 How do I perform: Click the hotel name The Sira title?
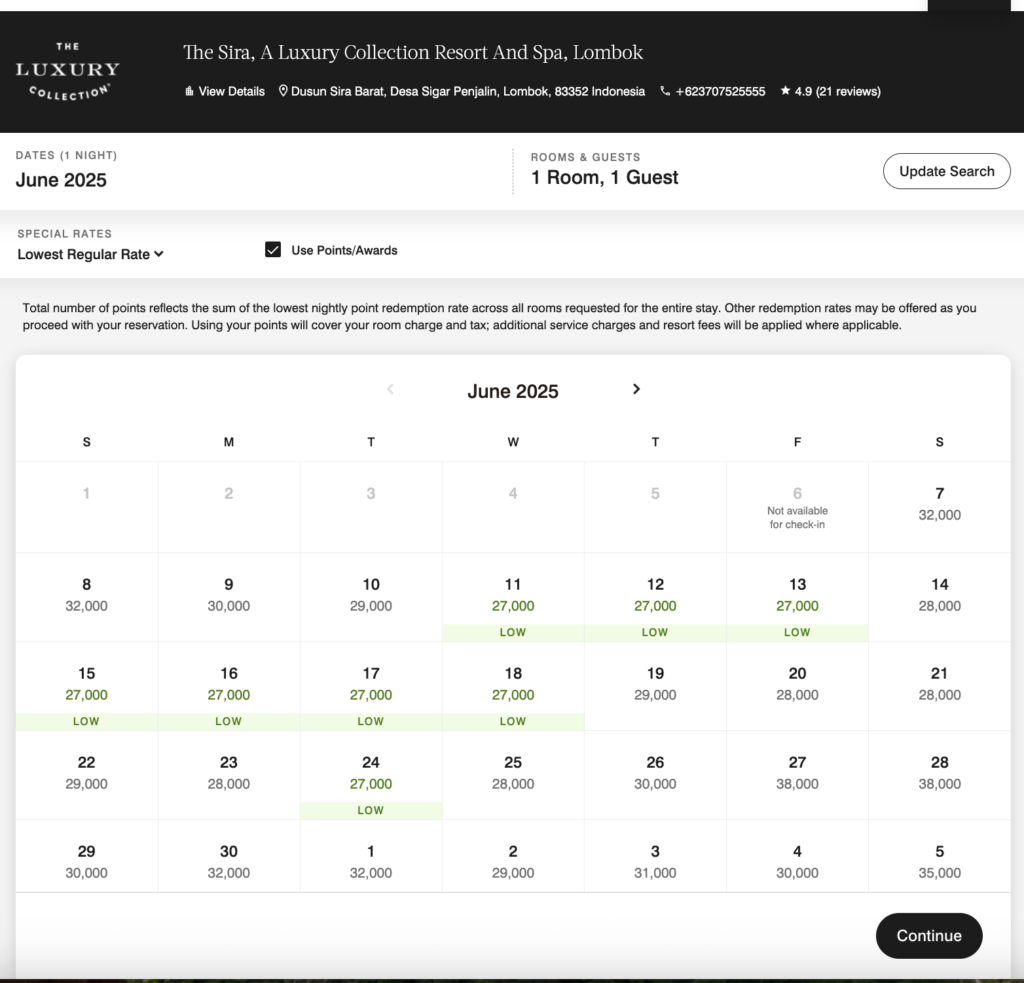(x=413, y=52)
